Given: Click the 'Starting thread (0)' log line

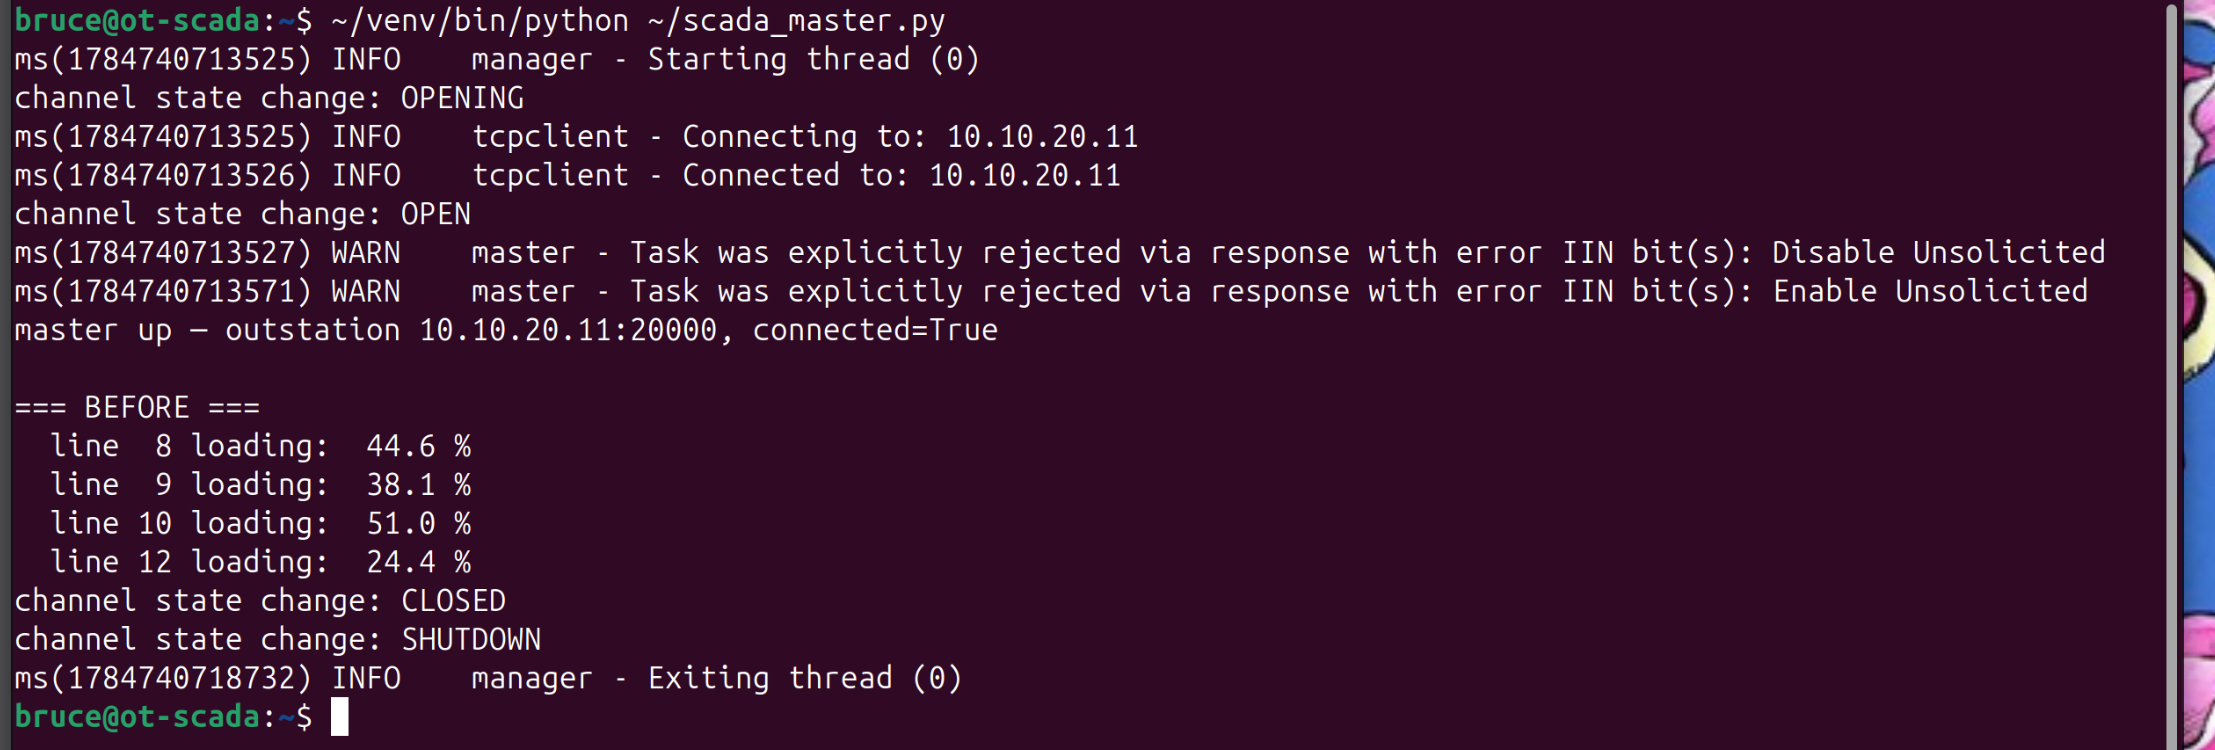Looking at the screenshot, I should pyautogui.click(x=497, y=59).
